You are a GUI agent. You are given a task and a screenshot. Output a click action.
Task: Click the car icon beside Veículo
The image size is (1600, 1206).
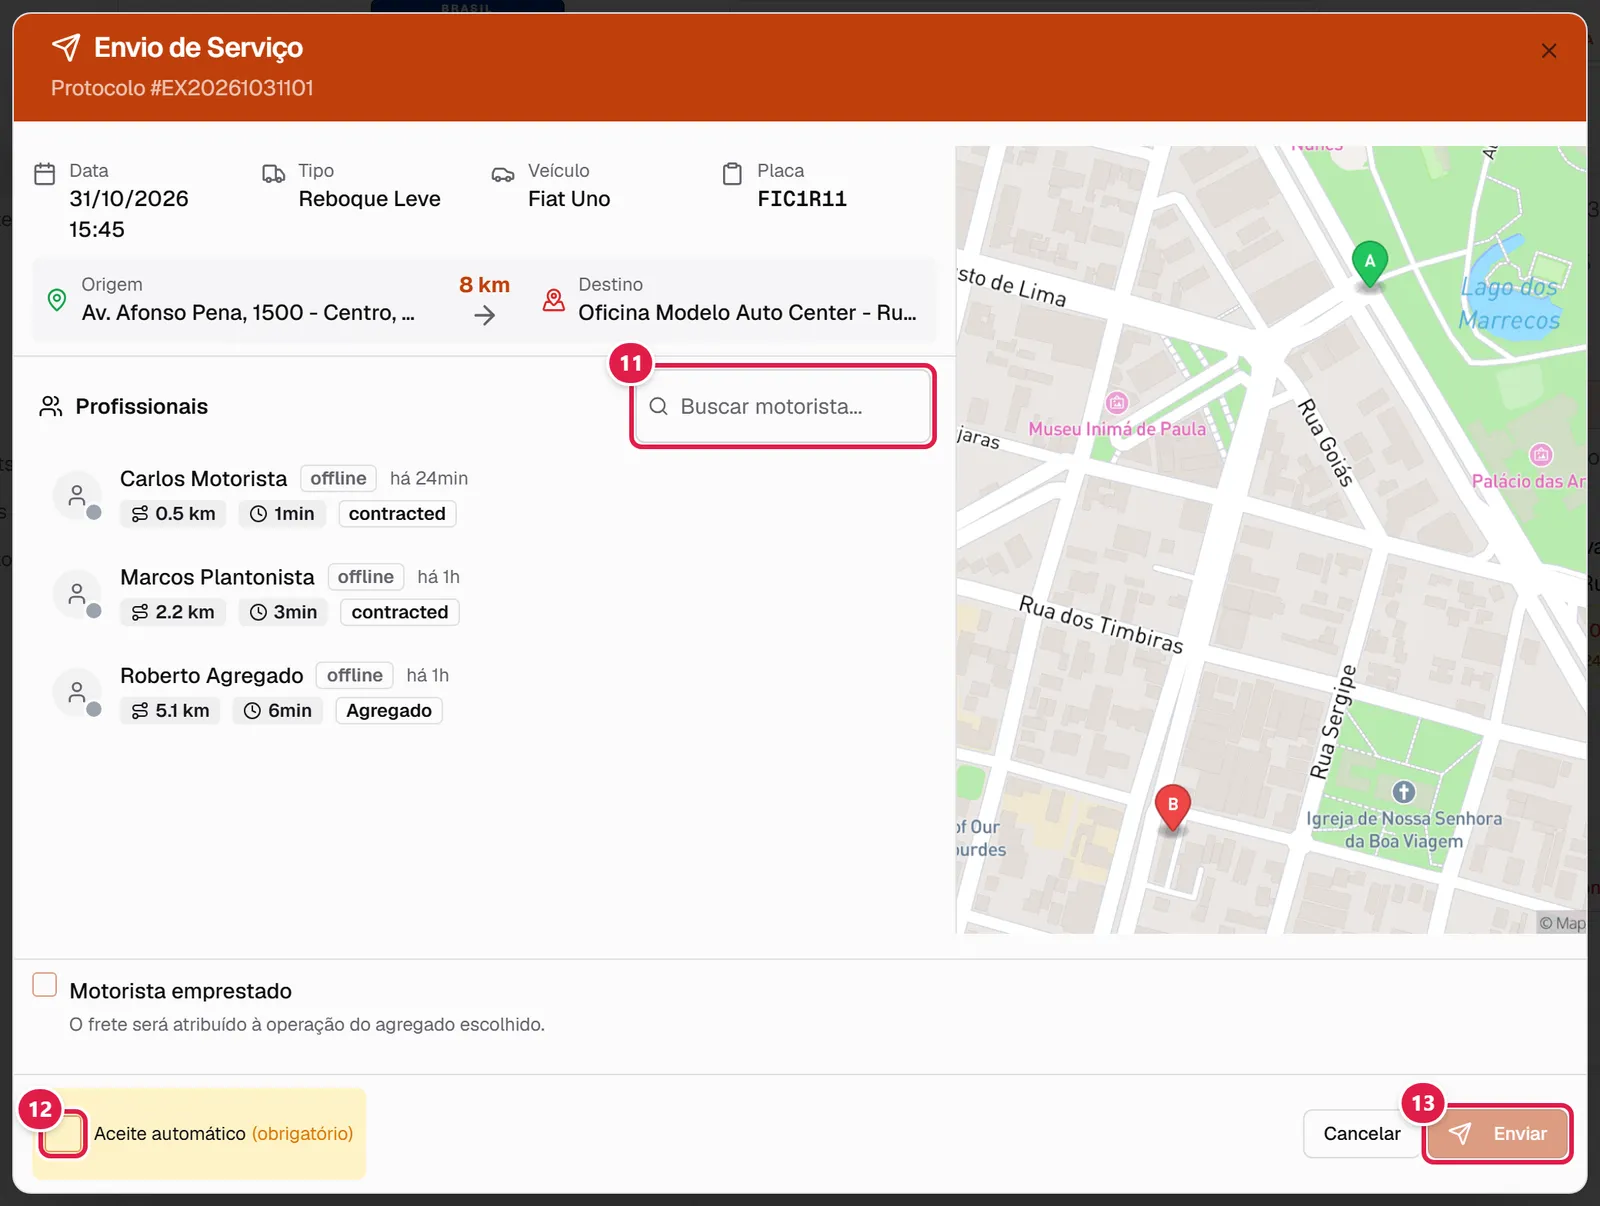click(x=503, y=174)
